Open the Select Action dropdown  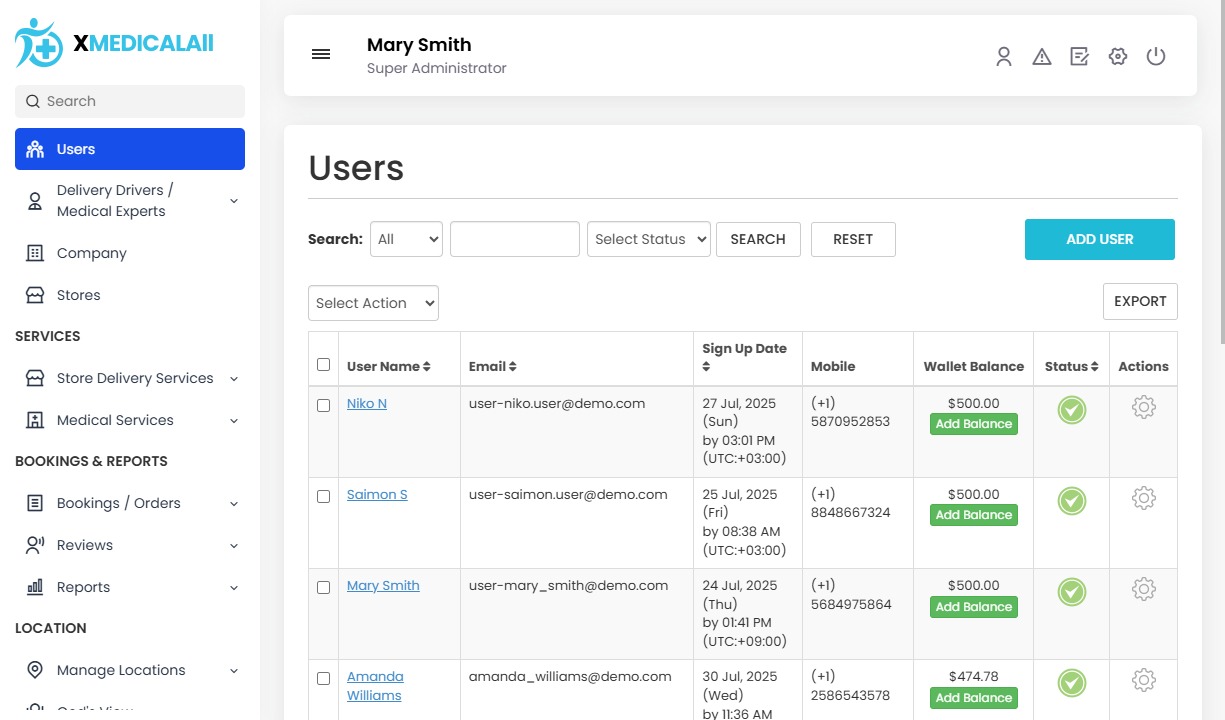point(373,302)
